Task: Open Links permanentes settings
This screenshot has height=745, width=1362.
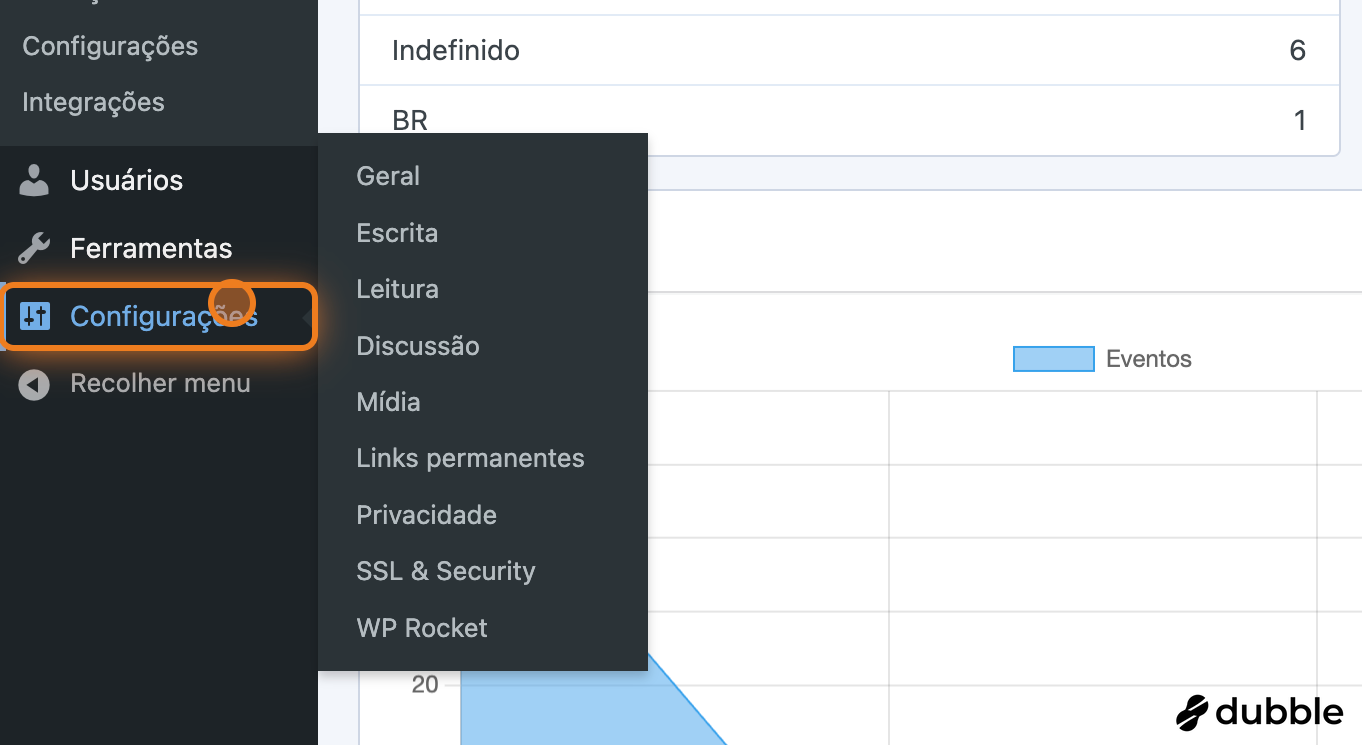Action: (x=470, y=458)
